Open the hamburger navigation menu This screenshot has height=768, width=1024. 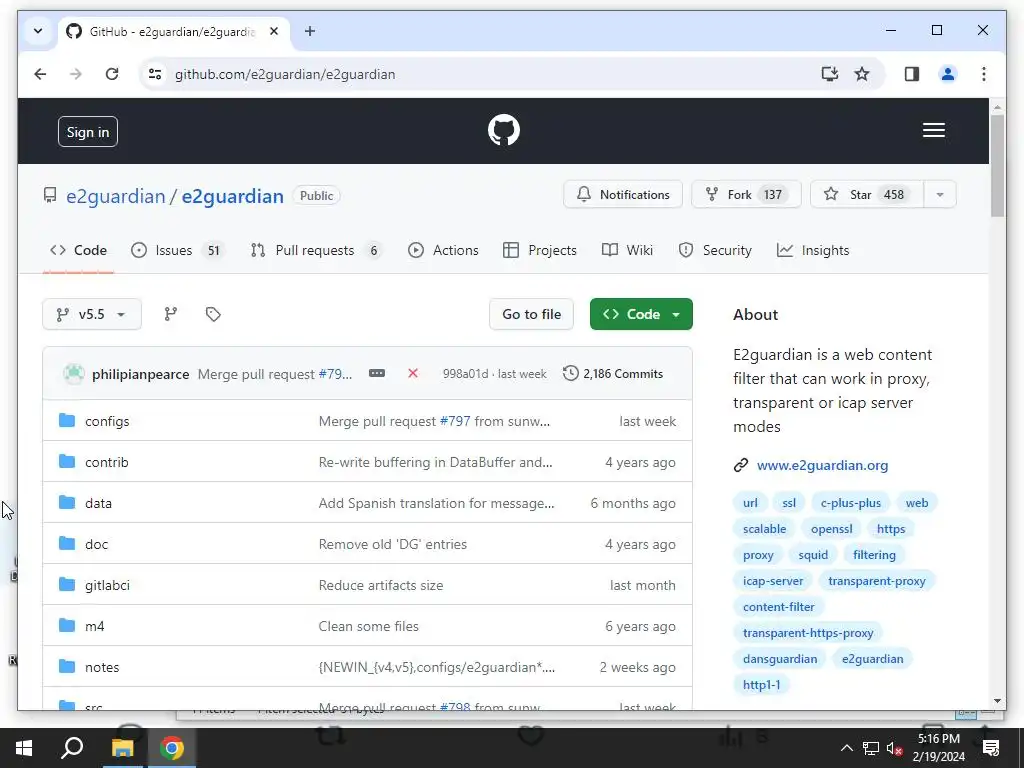coord(933,130)
